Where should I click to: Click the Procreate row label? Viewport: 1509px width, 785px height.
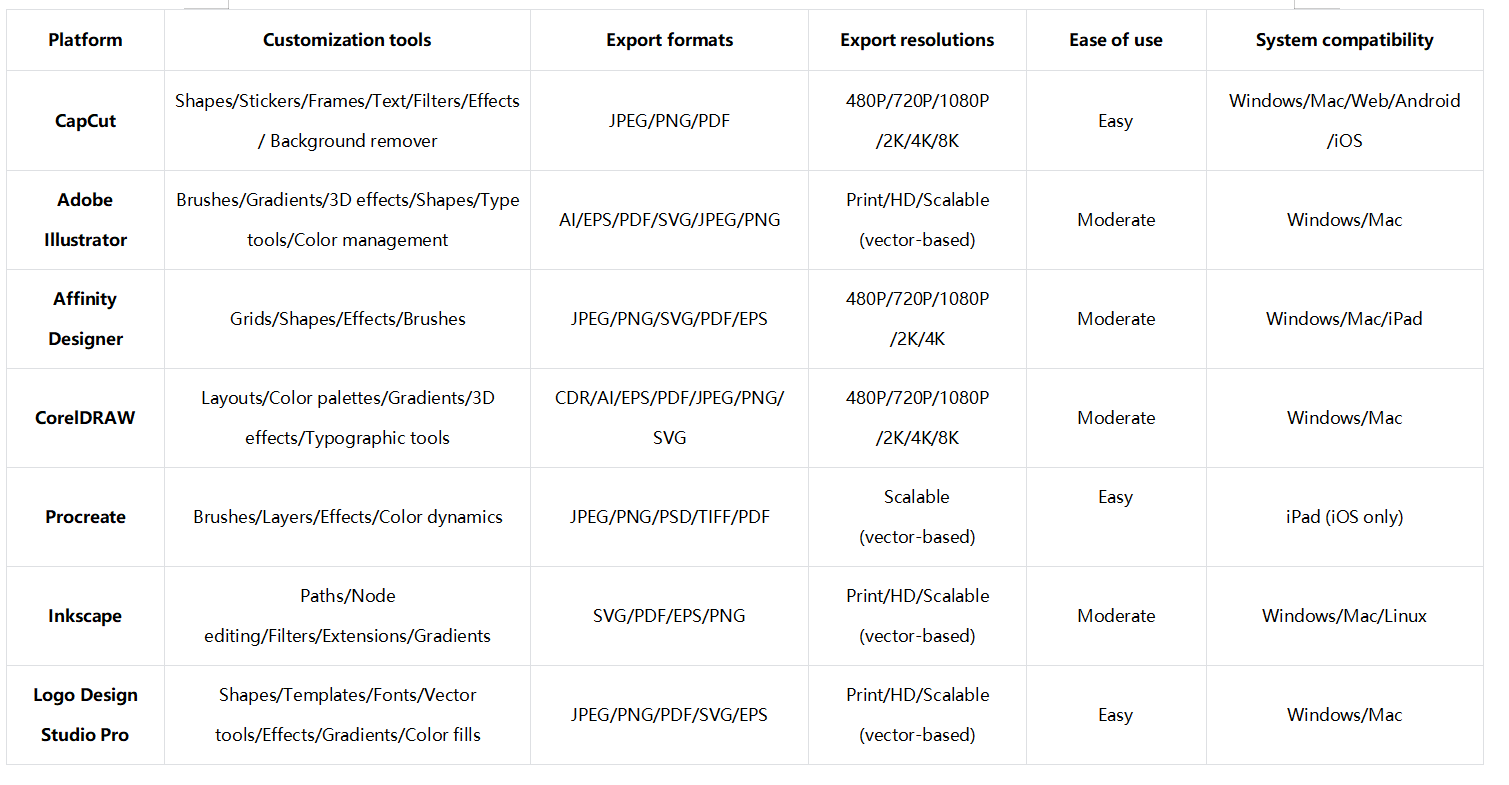(x=85, y=517)
